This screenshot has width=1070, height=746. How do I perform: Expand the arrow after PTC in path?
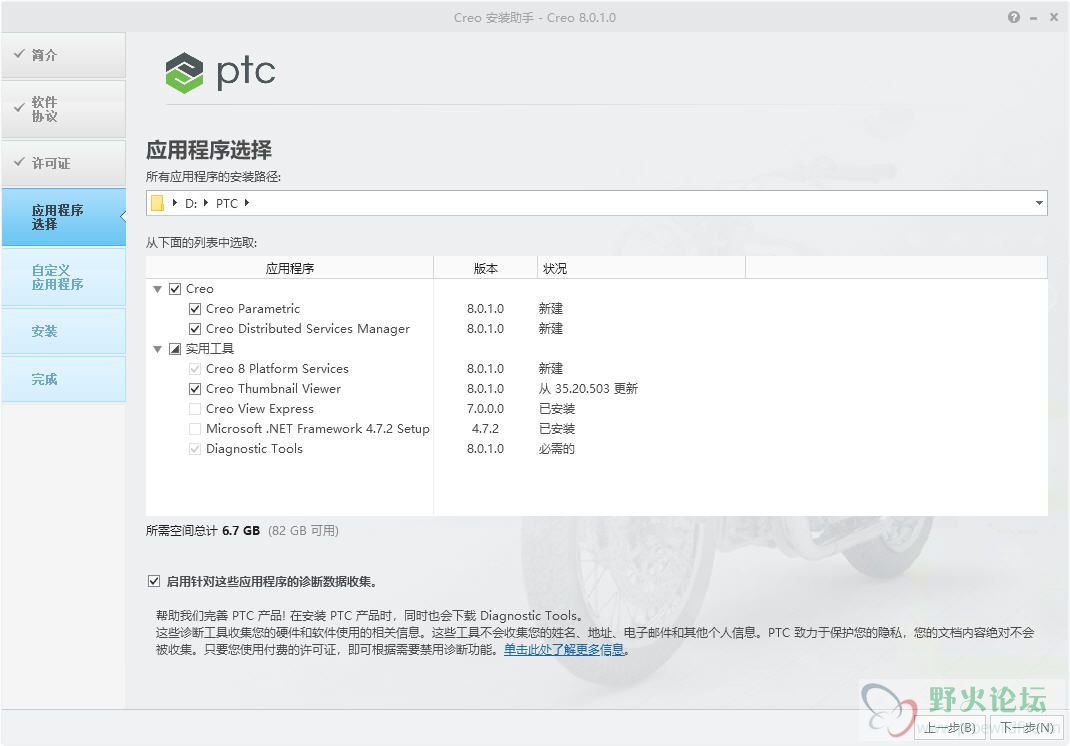click(247, 203)
